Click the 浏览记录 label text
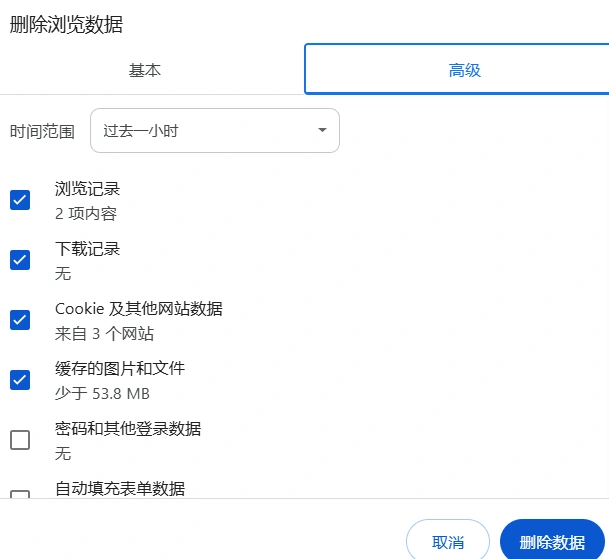The height and width of the screenshot is (559, 609). [87, 189]
